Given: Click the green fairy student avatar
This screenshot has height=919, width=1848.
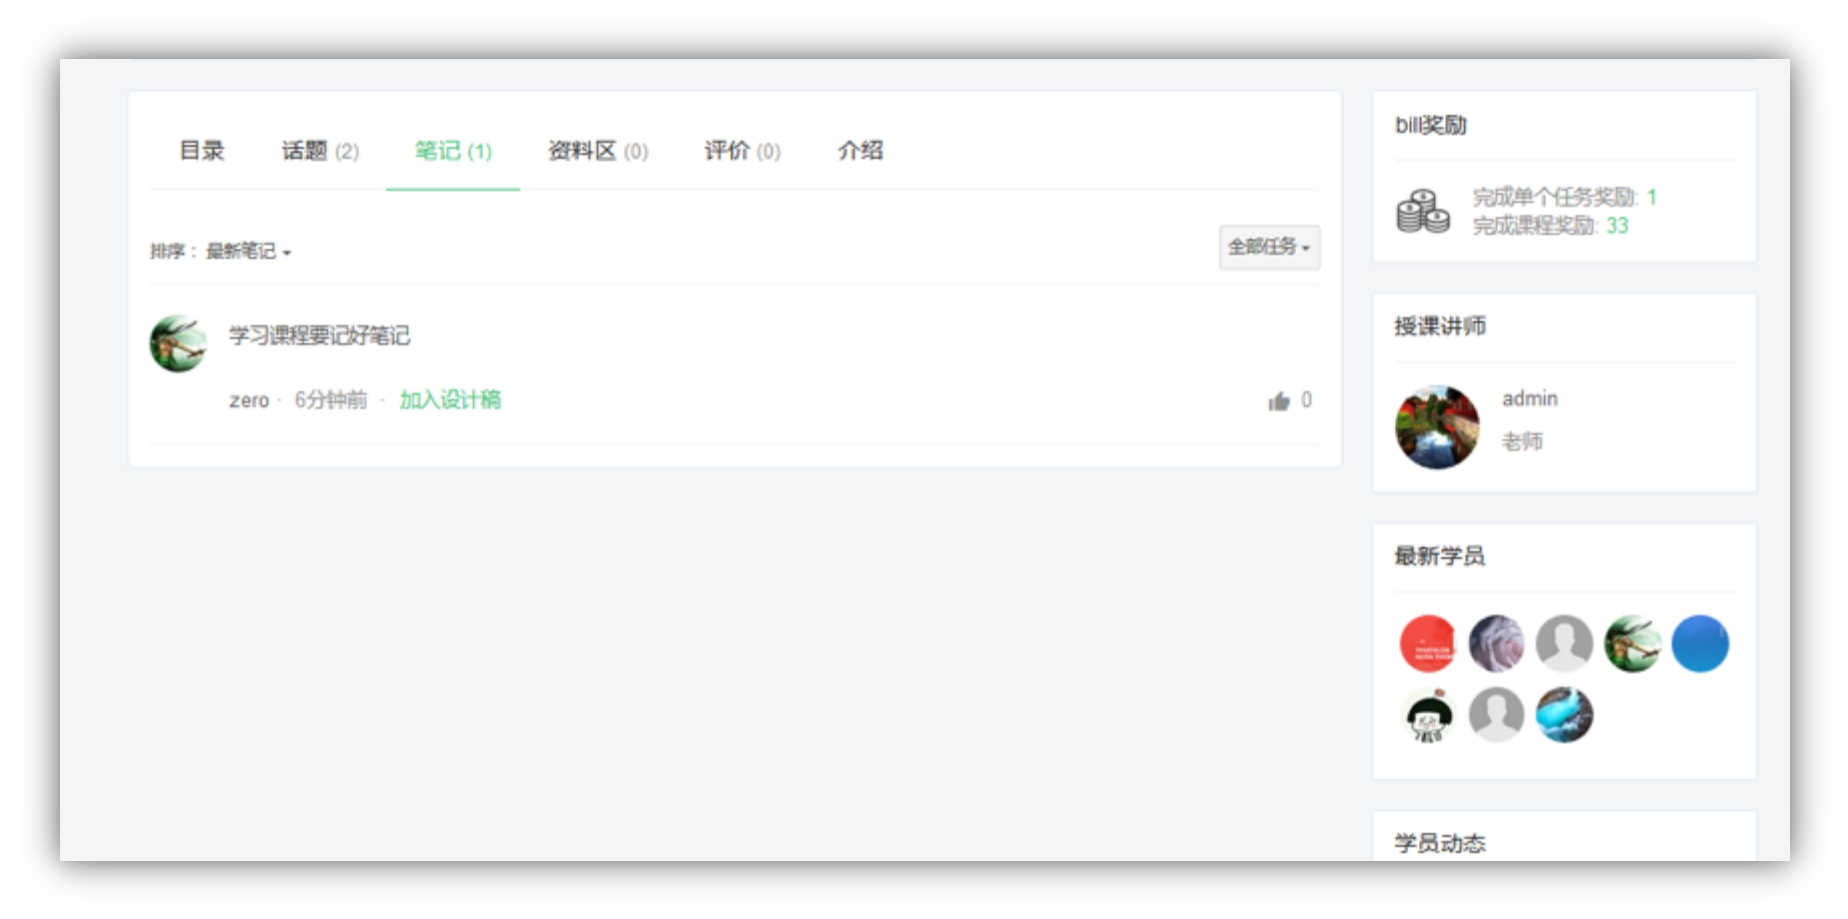Looking at the screenshot, I should pos(1632,645).
